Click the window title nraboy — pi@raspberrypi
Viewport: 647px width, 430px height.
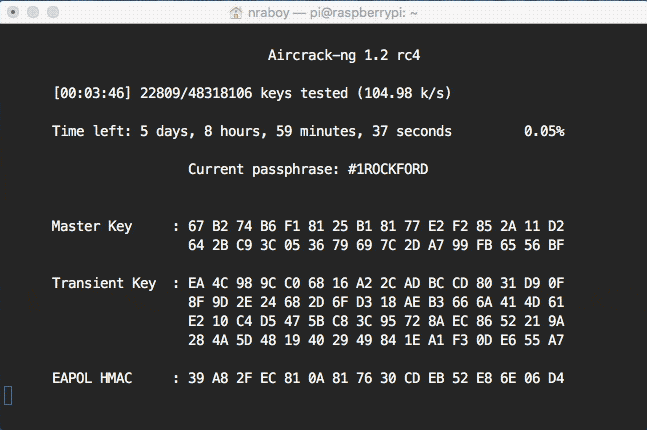tap(333, 13)
